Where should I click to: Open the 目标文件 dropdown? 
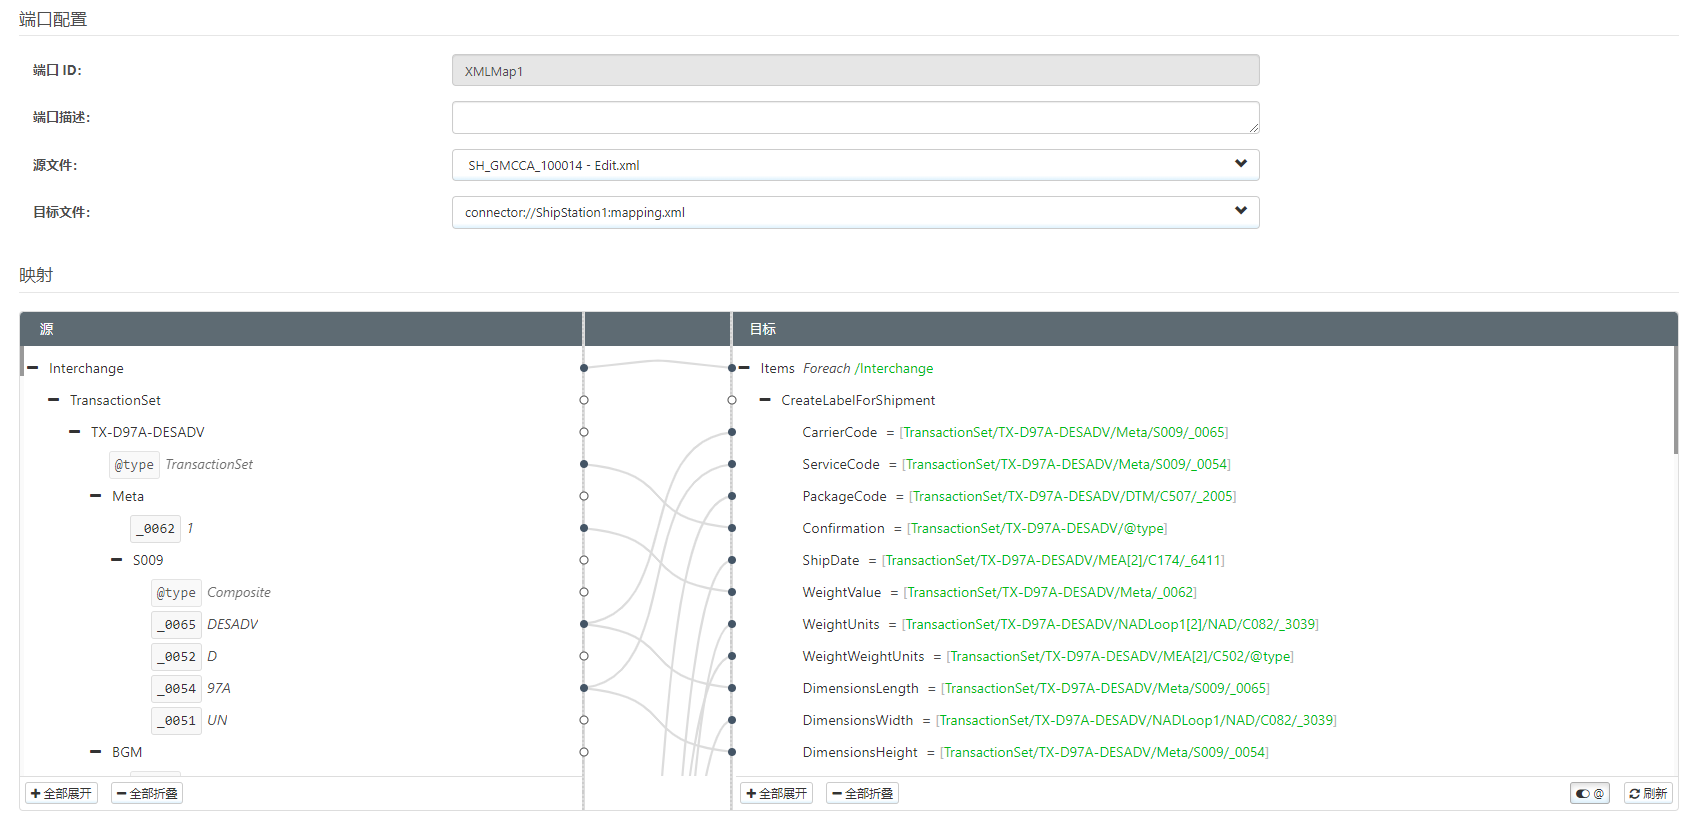click(x=855, y=212)
